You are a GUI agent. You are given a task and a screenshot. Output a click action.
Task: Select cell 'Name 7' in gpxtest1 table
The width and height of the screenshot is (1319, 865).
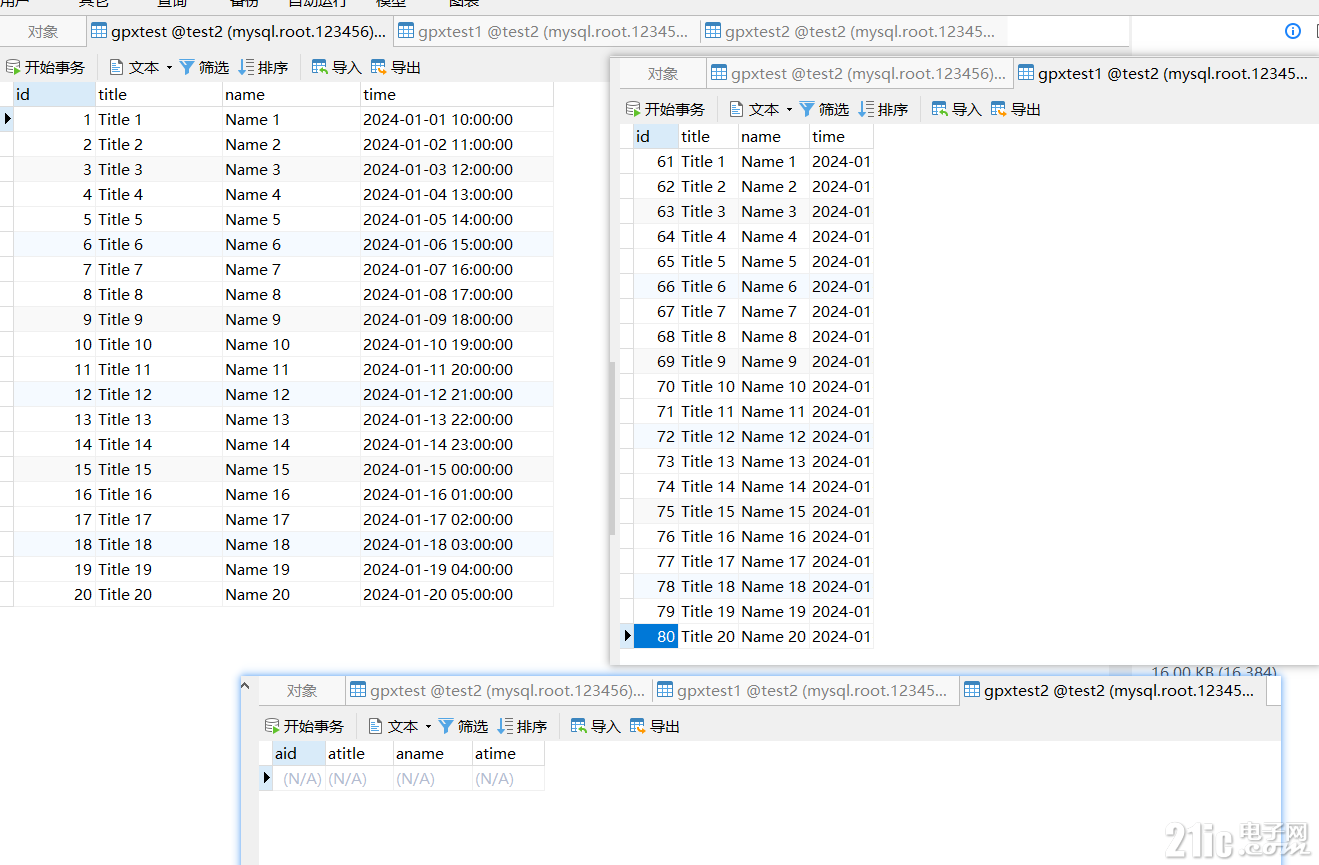[773, 311]
